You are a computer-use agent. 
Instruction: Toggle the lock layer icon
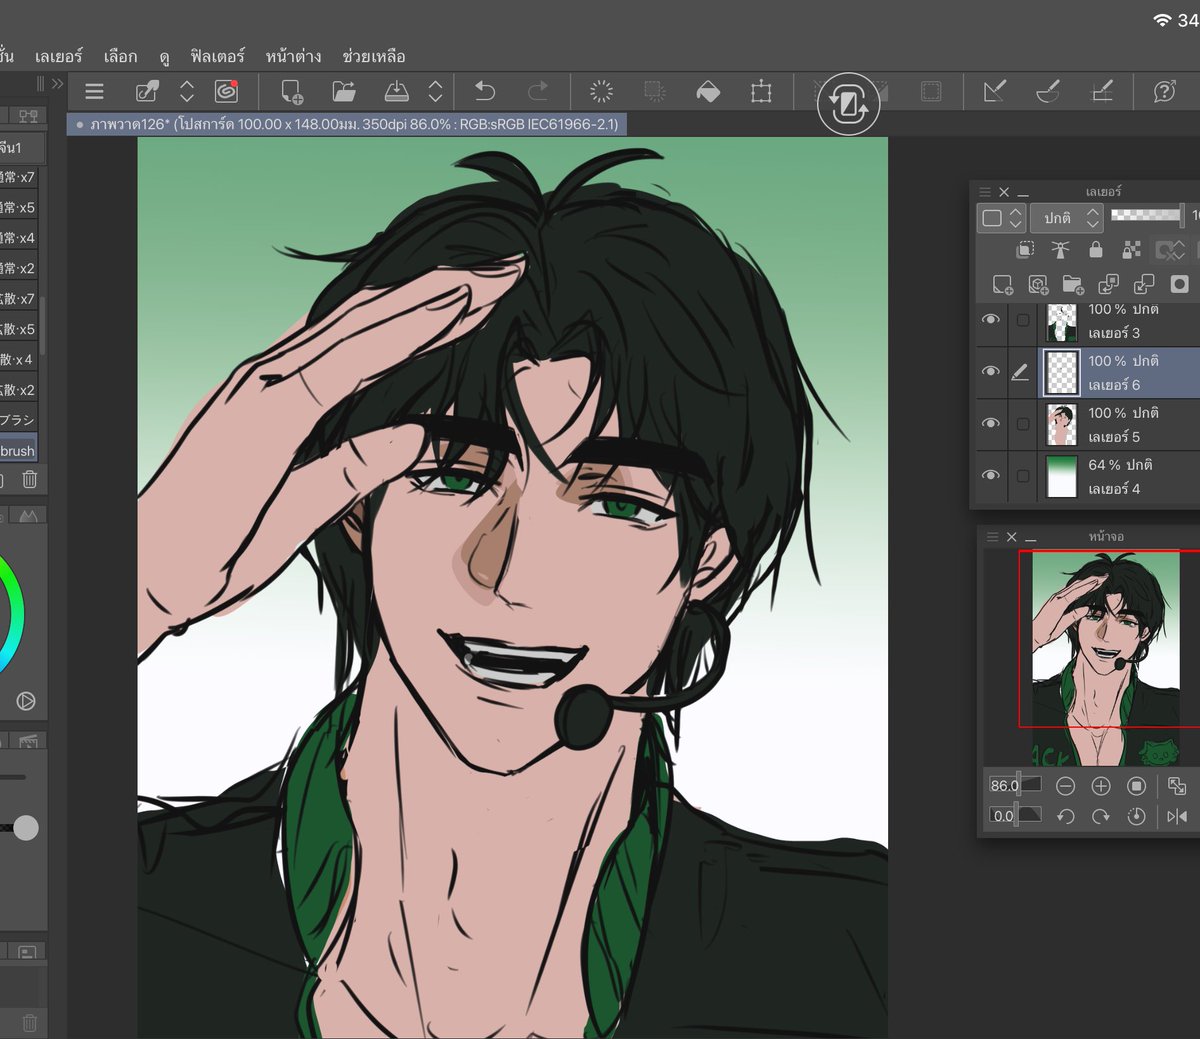[1096, 250]
